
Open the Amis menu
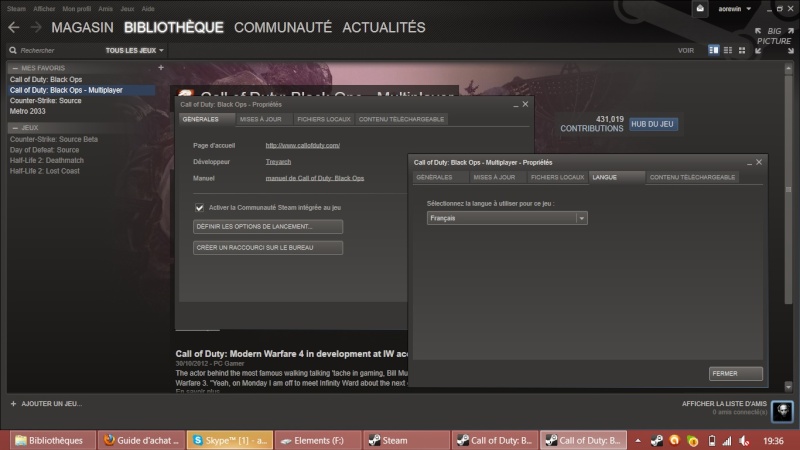(106, 9)
